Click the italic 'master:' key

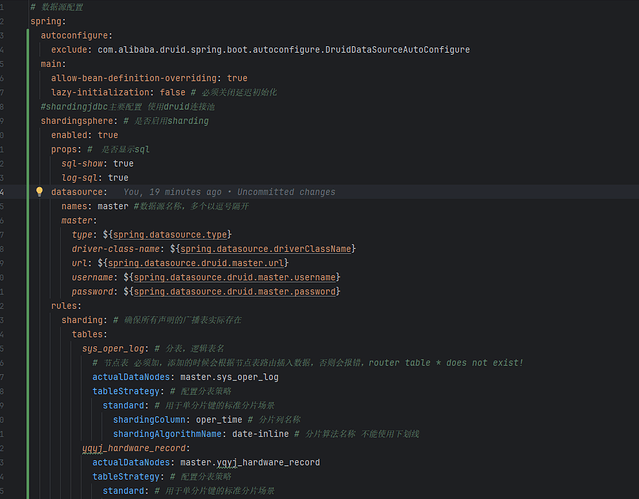pyautogui.click(x=79, y=221)
